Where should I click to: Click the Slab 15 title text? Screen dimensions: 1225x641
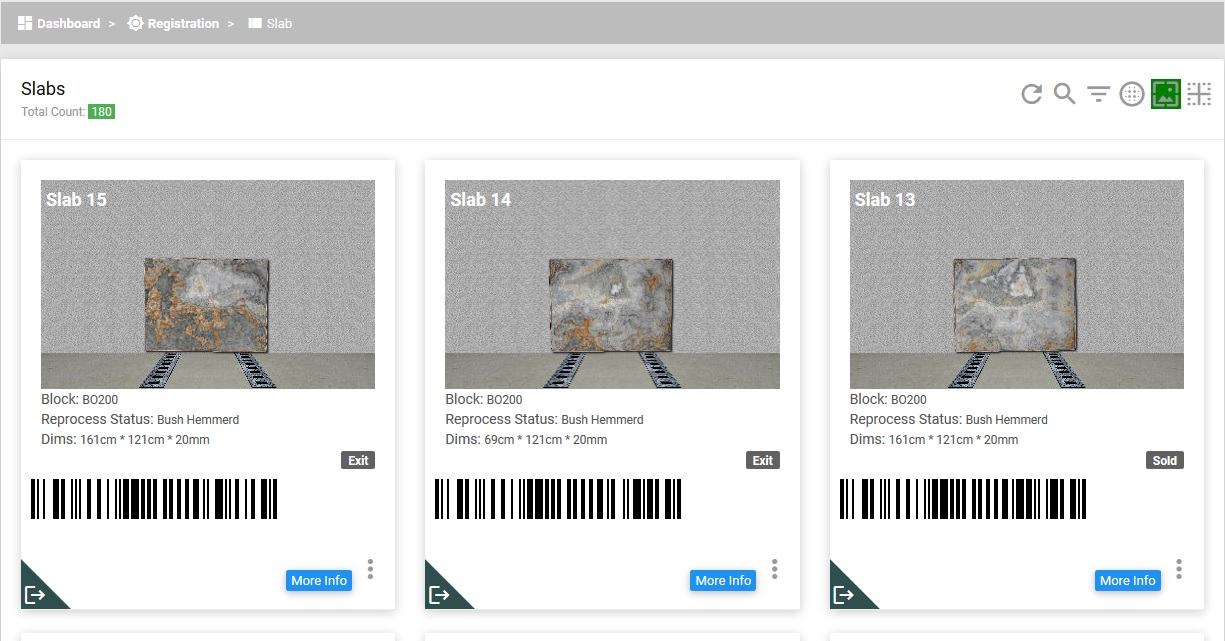[76, 200]
